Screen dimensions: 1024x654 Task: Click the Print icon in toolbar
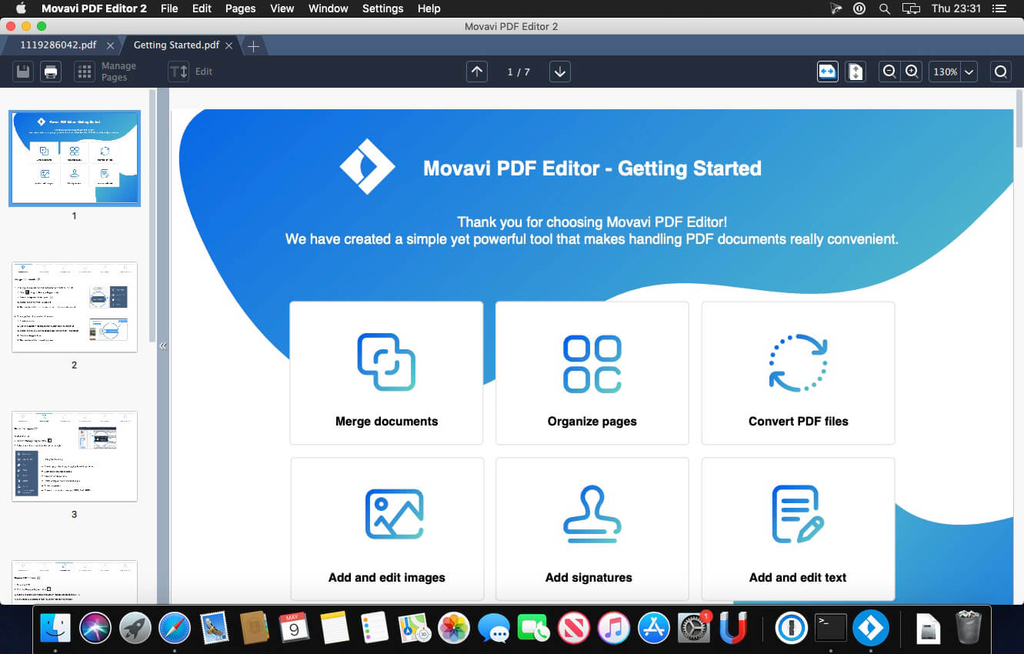tap(51, 71)
